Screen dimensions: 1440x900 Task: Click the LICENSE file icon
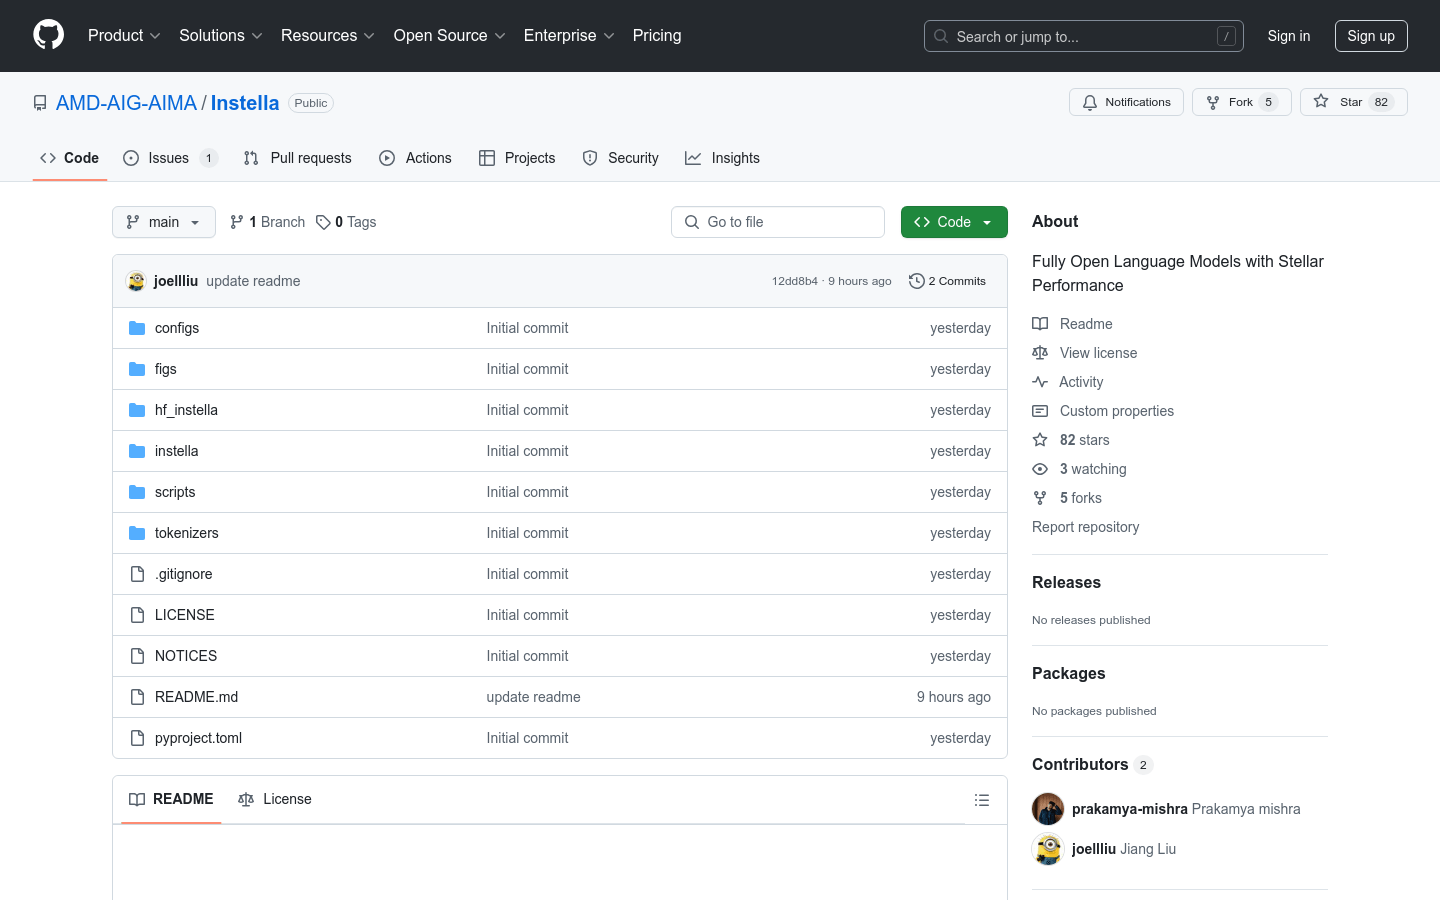click(137, 615)
